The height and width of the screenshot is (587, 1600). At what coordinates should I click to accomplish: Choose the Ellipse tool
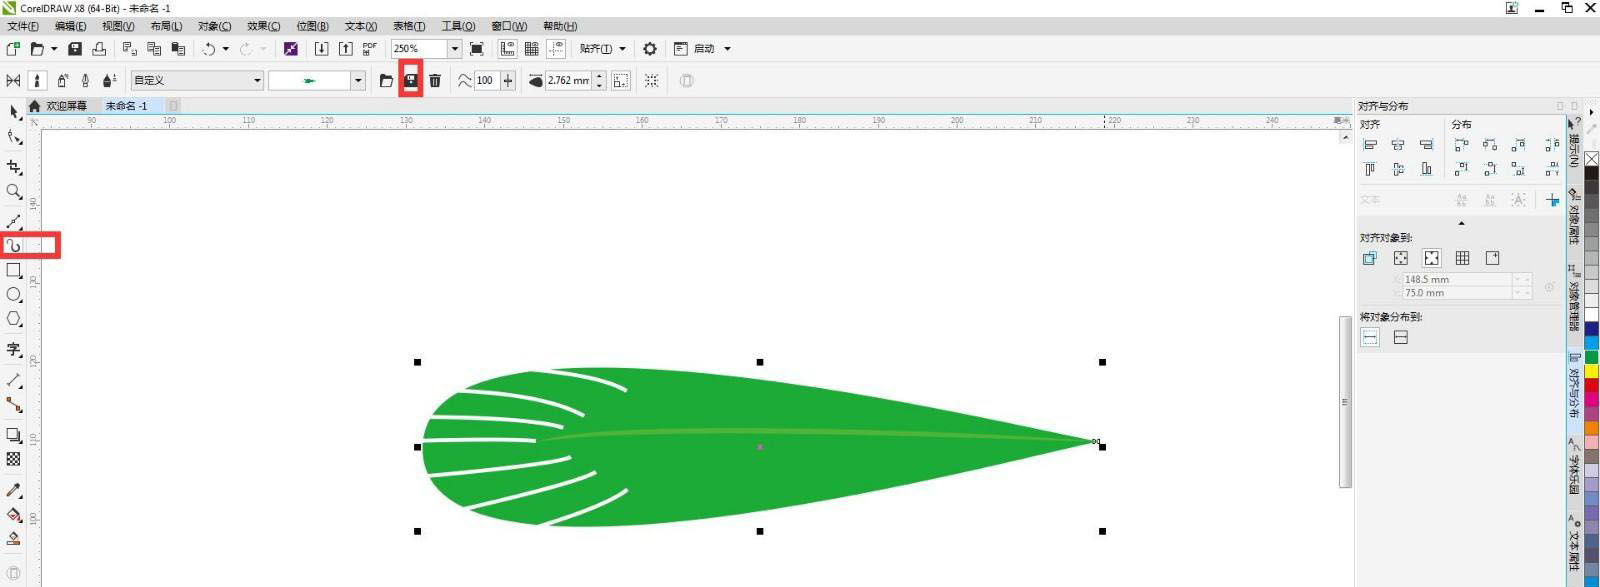[14, 295]
